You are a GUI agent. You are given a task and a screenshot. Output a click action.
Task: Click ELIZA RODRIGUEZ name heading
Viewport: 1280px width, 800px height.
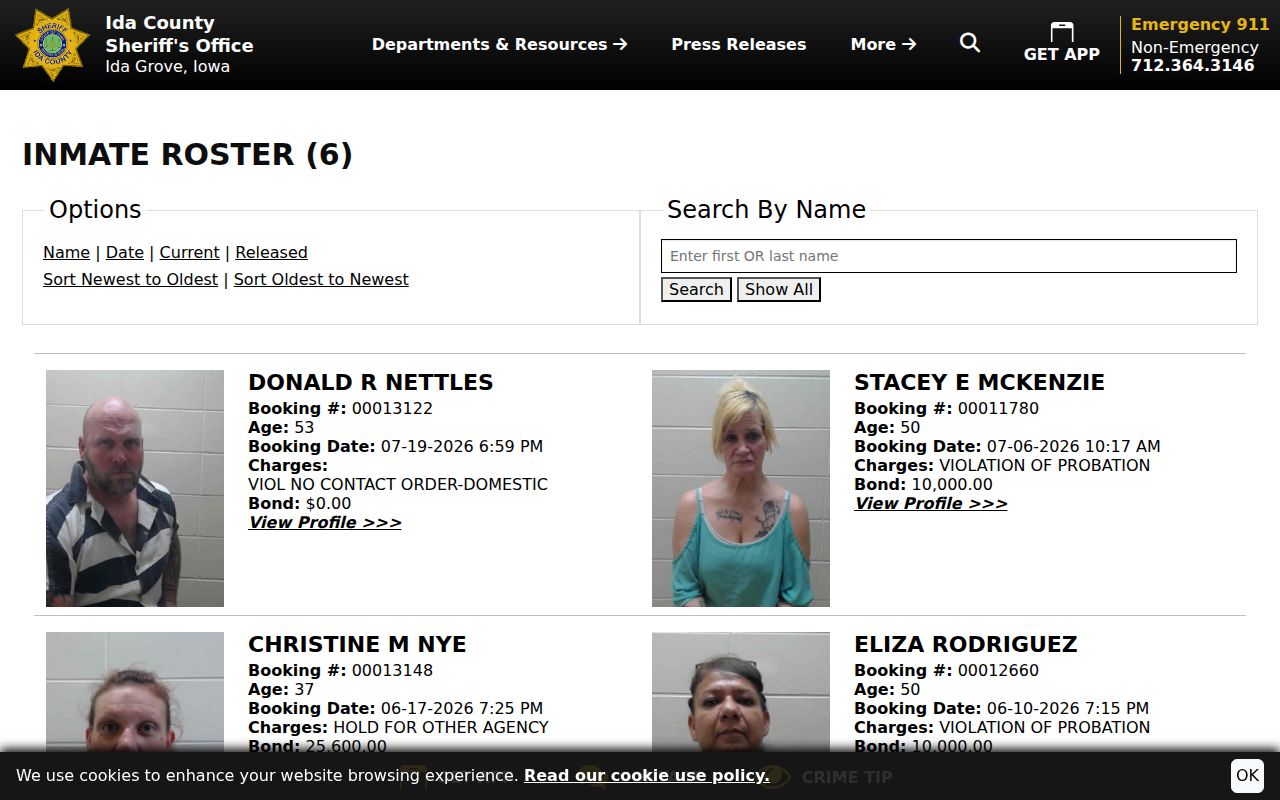[x=966, y=644]
